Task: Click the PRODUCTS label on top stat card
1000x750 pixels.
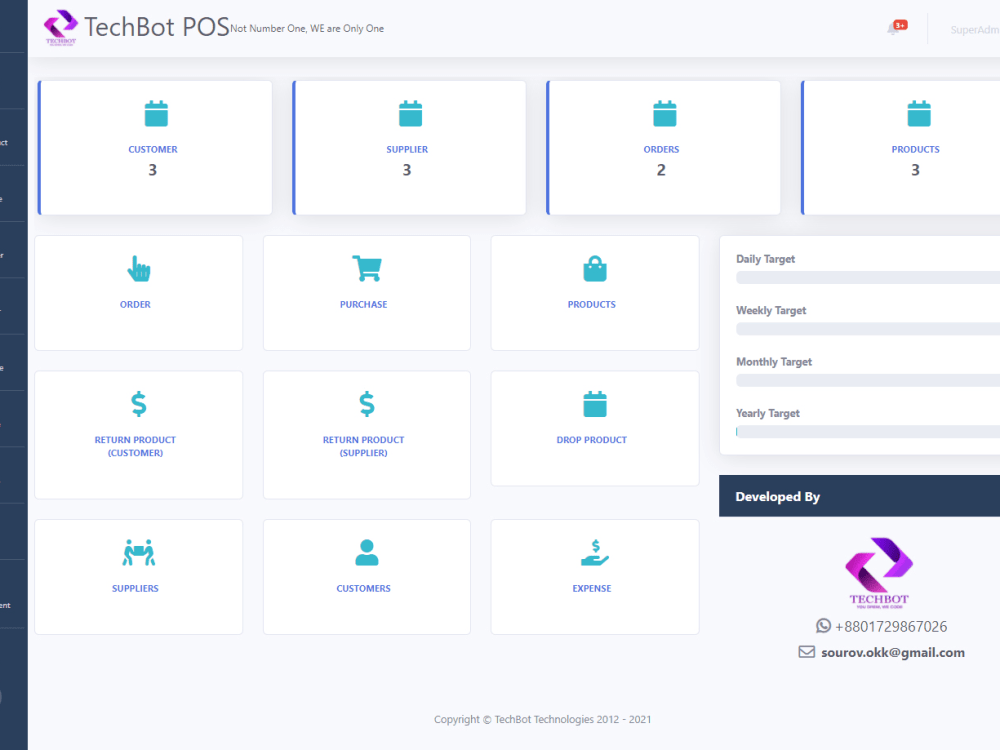Action: tap(916, 149)
